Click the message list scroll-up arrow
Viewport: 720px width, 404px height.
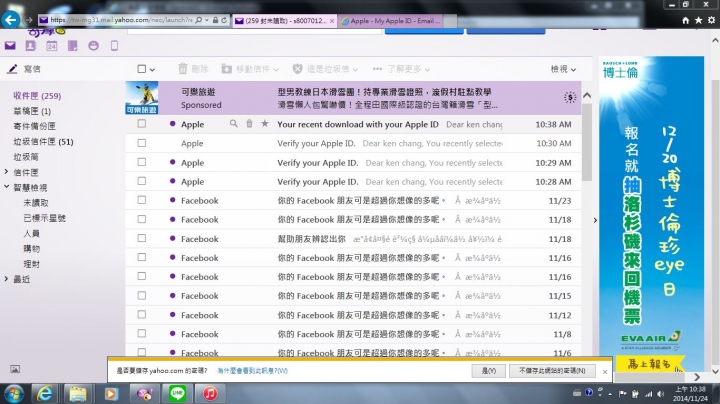[586, 95]
